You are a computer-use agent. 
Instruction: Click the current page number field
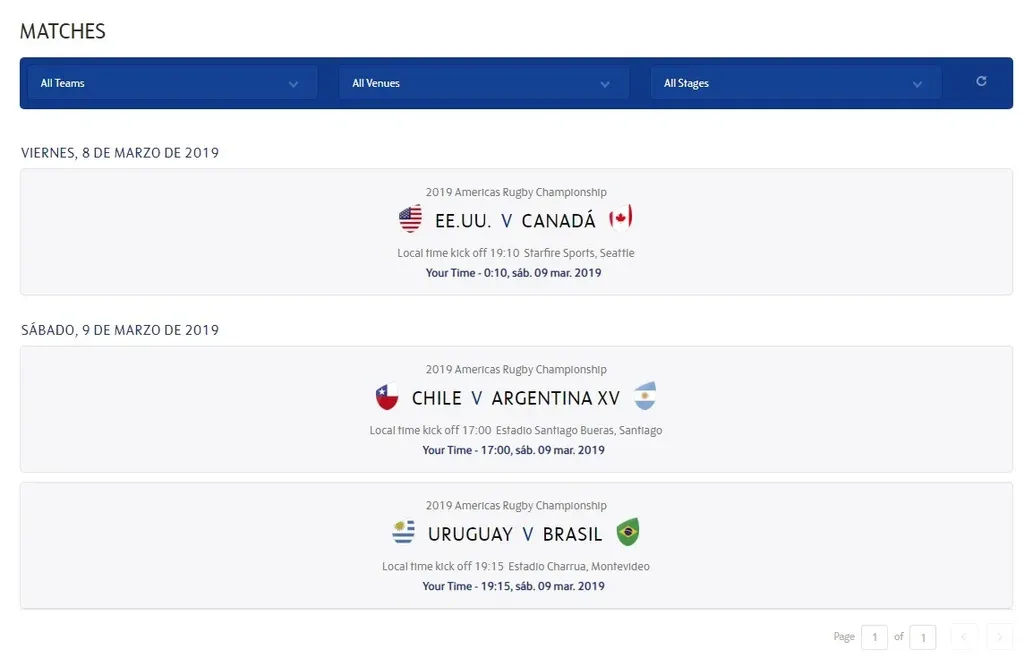(x=874, y=637)
